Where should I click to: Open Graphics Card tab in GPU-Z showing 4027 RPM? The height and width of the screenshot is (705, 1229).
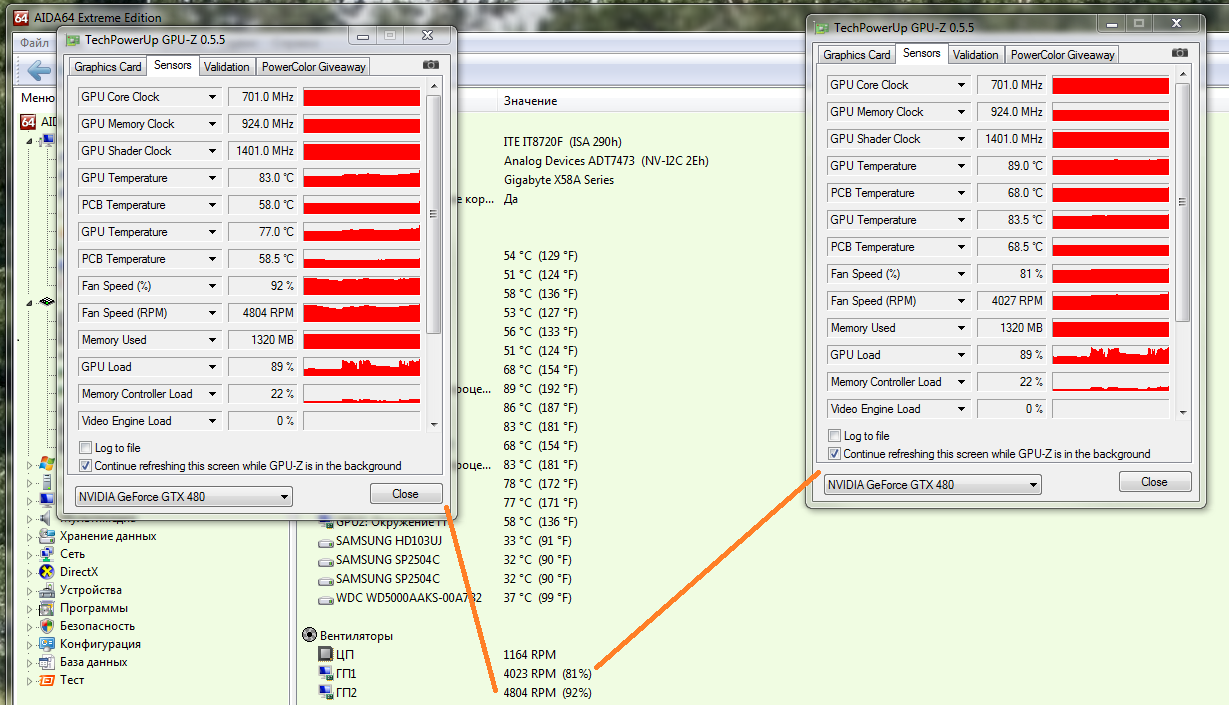(857, 55)
